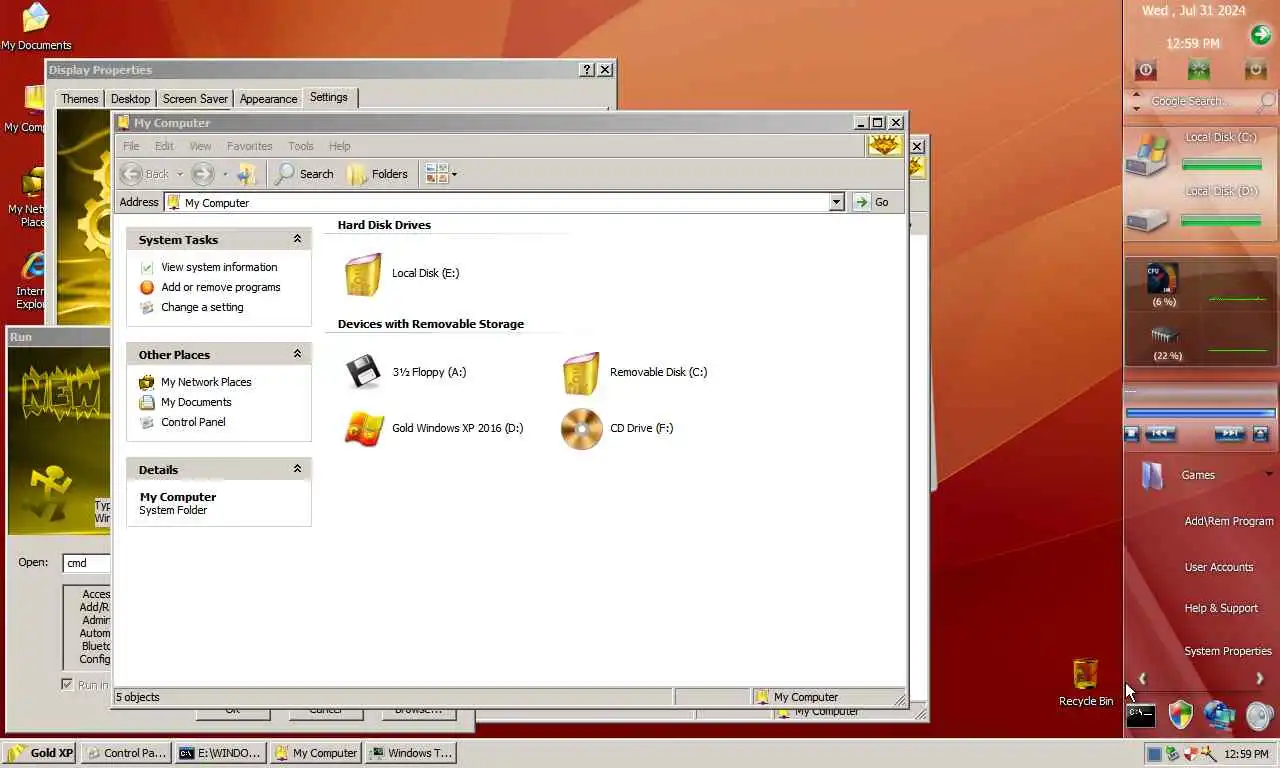Switch to E:\WINDO... command prompt taskbar button
Image resolution: width=1280 pixels, height=768 pixels.
tap(220, 753)
